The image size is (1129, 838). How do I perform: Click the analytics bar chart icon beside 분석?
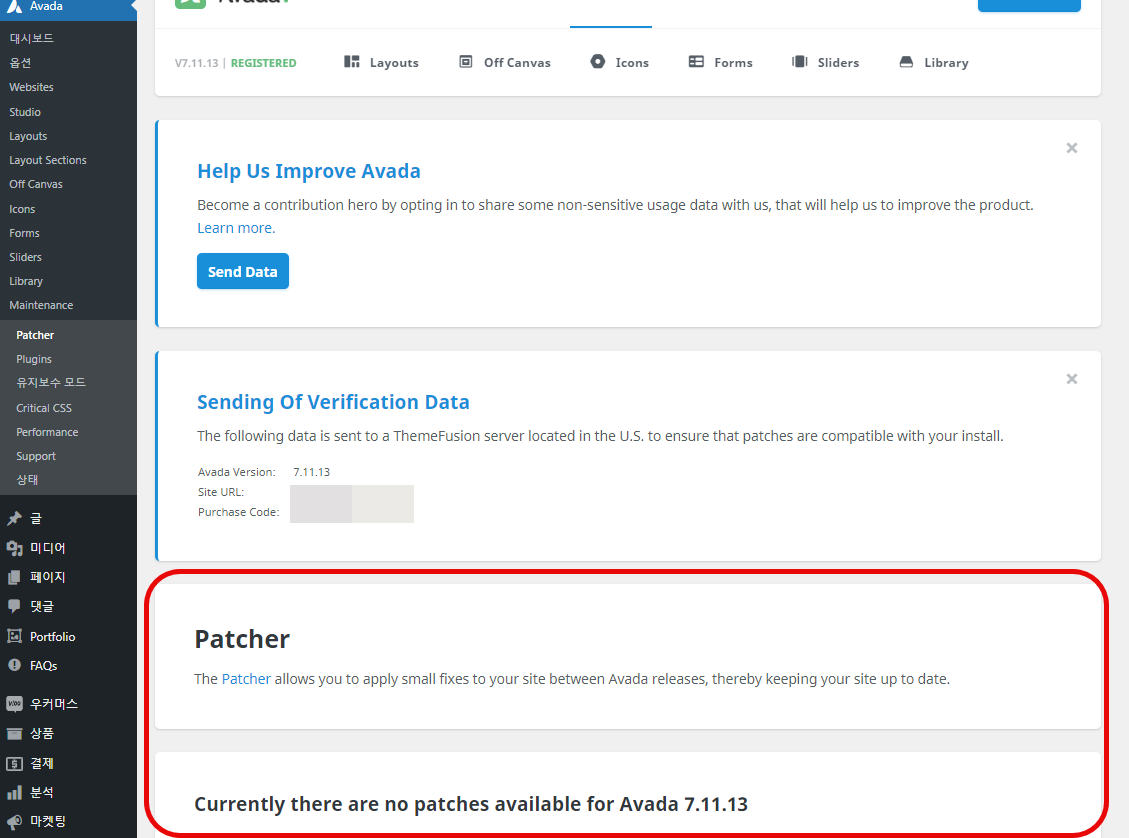click(x=14, y=793)
